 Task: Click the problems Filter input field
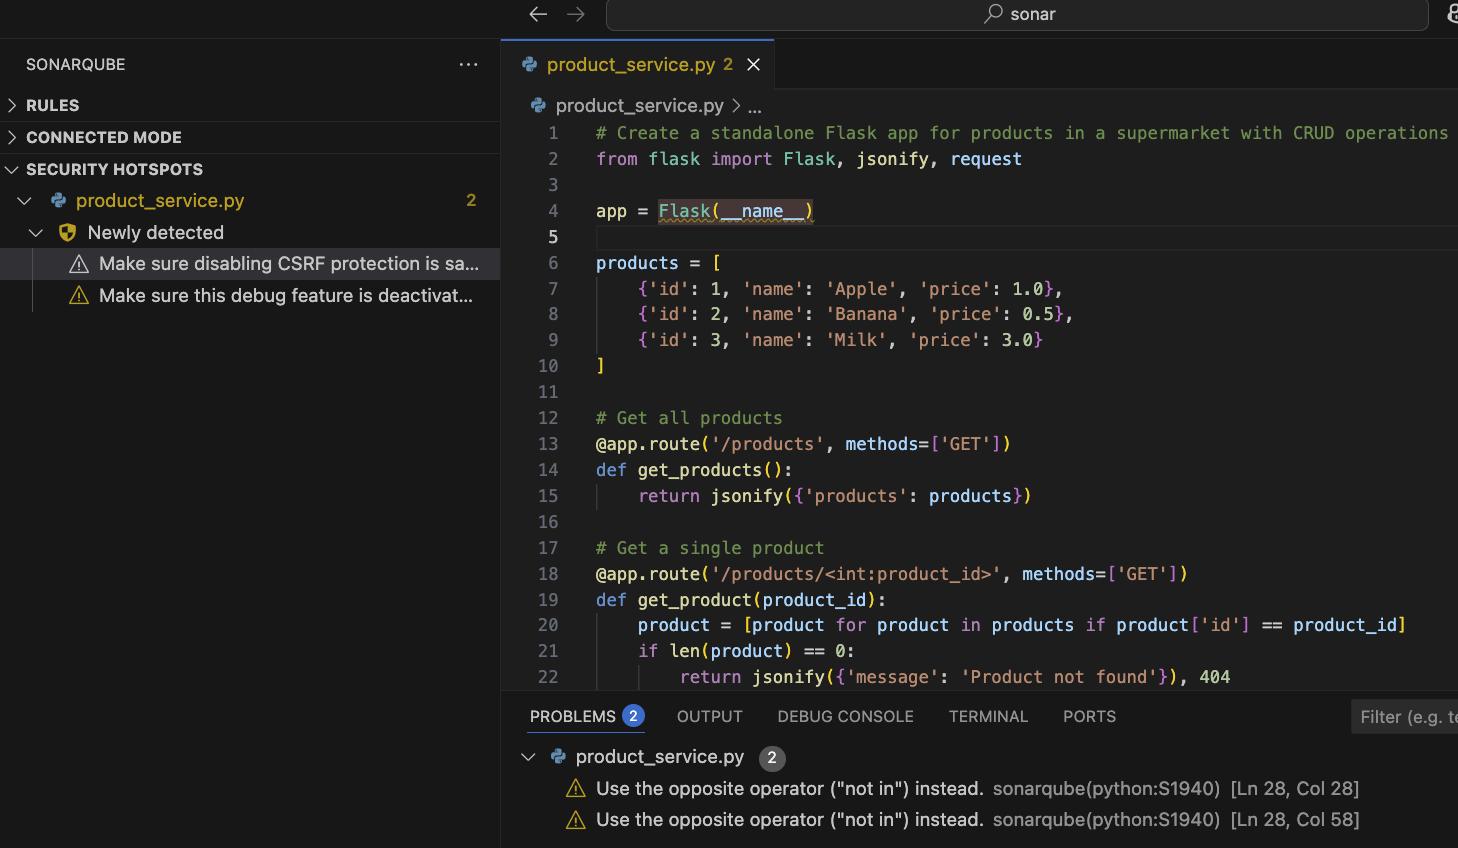click(1405, 717)
